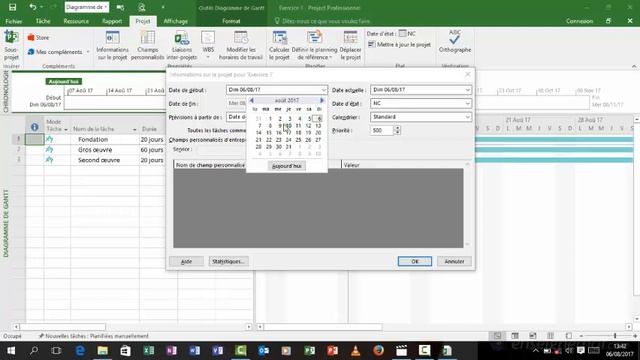Expand the Date actuelle dropdown
The width and height of the screenshot is (640, 360).
click(467, 90)
